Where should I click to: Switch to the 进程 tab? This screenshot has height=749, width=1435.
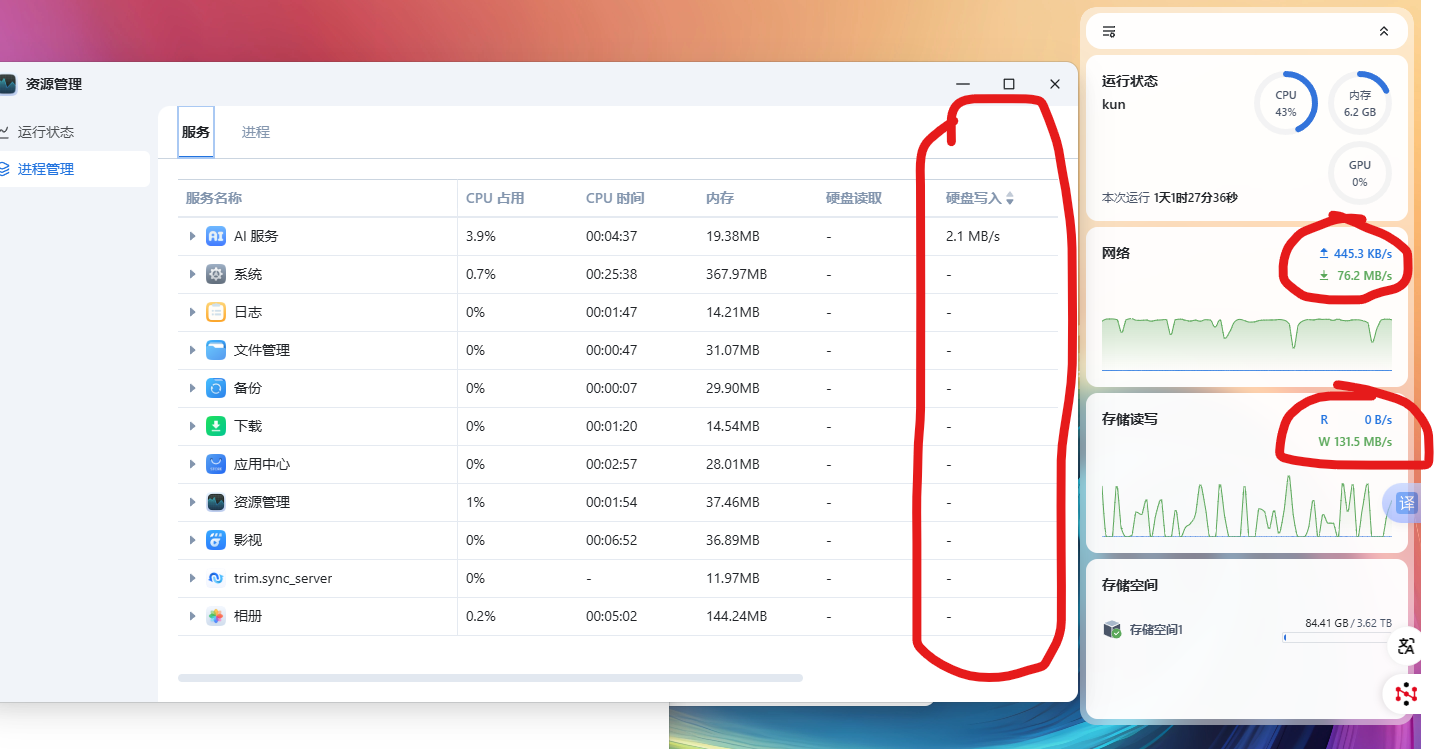point(256,132)
